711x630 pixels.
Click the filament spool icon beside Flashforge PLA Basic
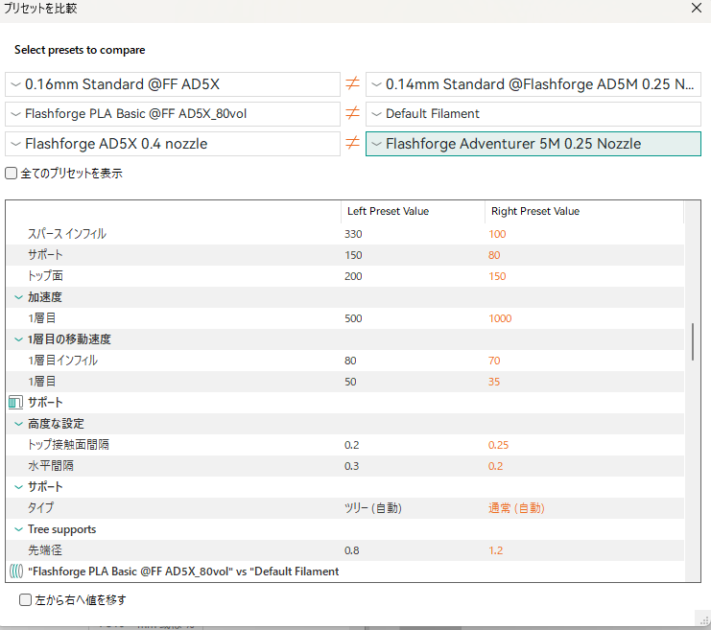[x=15, y=572]
